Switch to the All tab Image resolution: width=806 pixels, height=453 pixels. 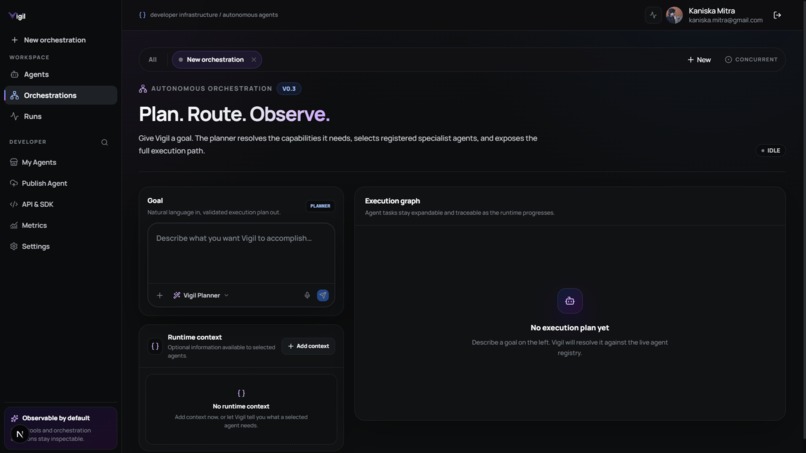pyautogui.click(x=153, y=60)
